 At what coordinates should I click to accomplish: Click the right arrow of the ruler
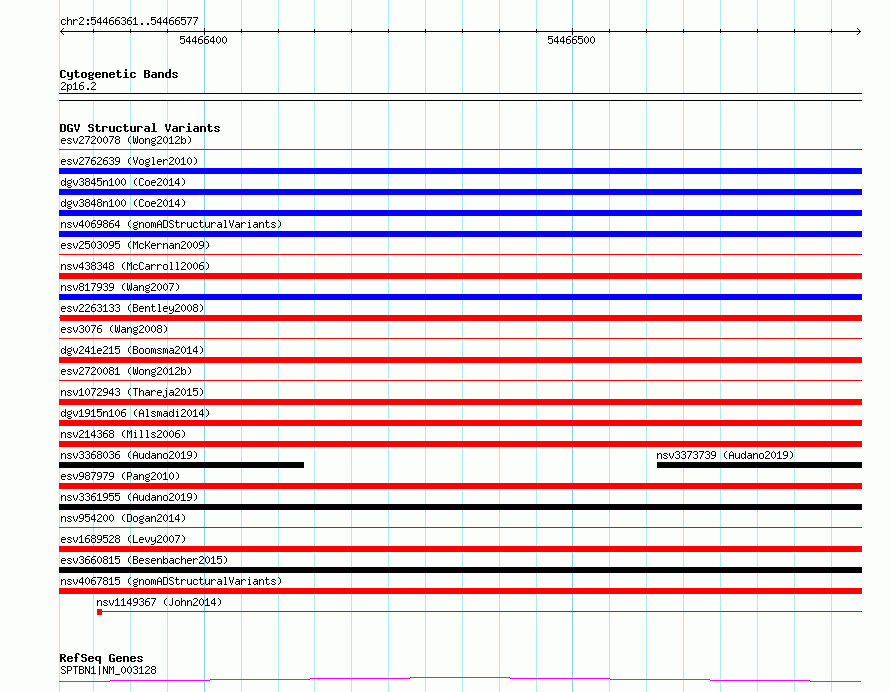[x=859, y=32]
